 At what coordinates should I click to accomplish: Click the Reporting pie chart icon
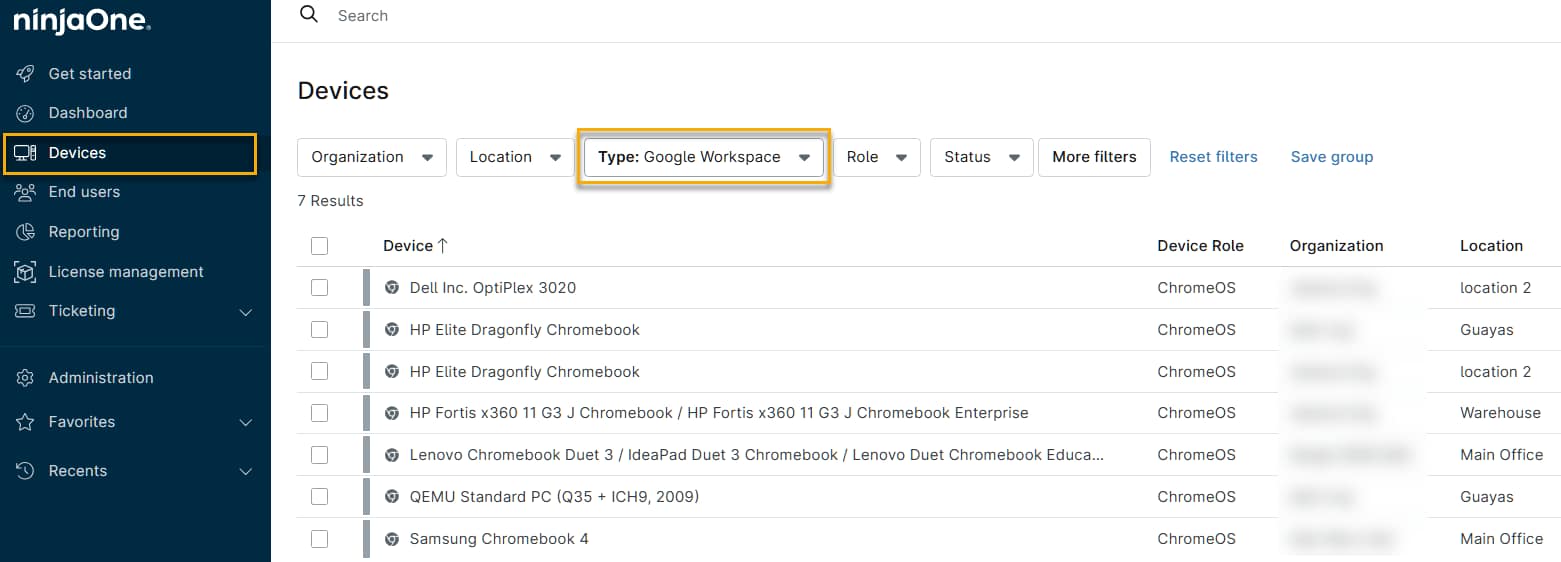[26, 232]
